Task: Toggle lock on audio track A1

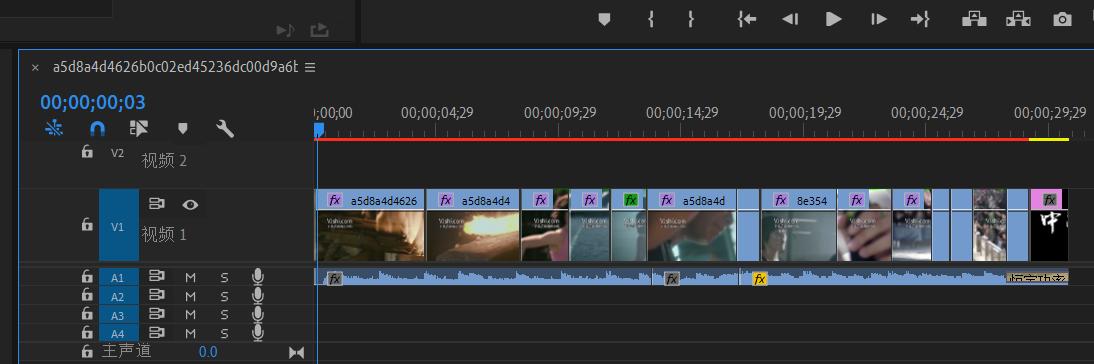Action: click(87, 277)
